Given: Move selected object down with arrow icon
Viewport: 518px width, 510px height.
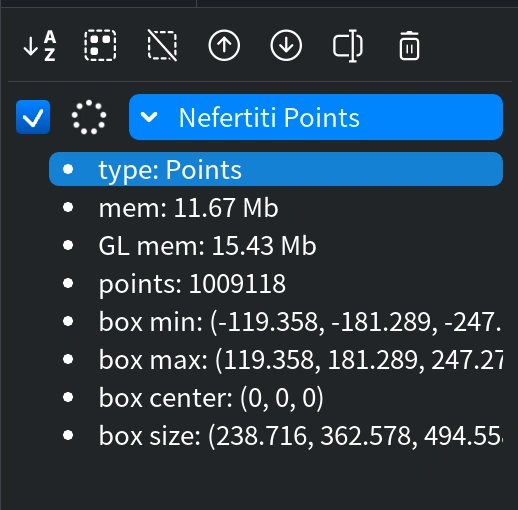Looking at the screenshot, I should click(x=286, y=45).
